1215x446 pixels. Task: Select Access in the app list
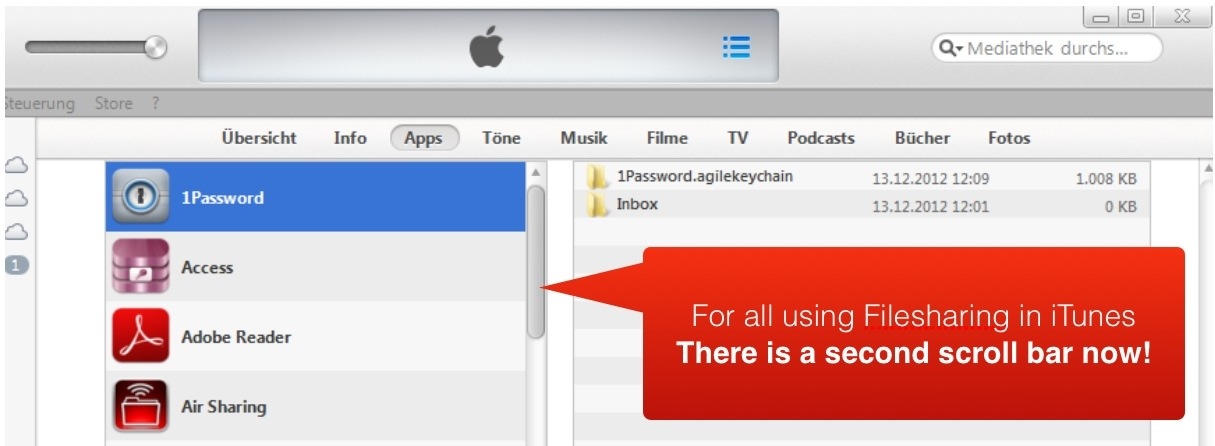(316, 267)
